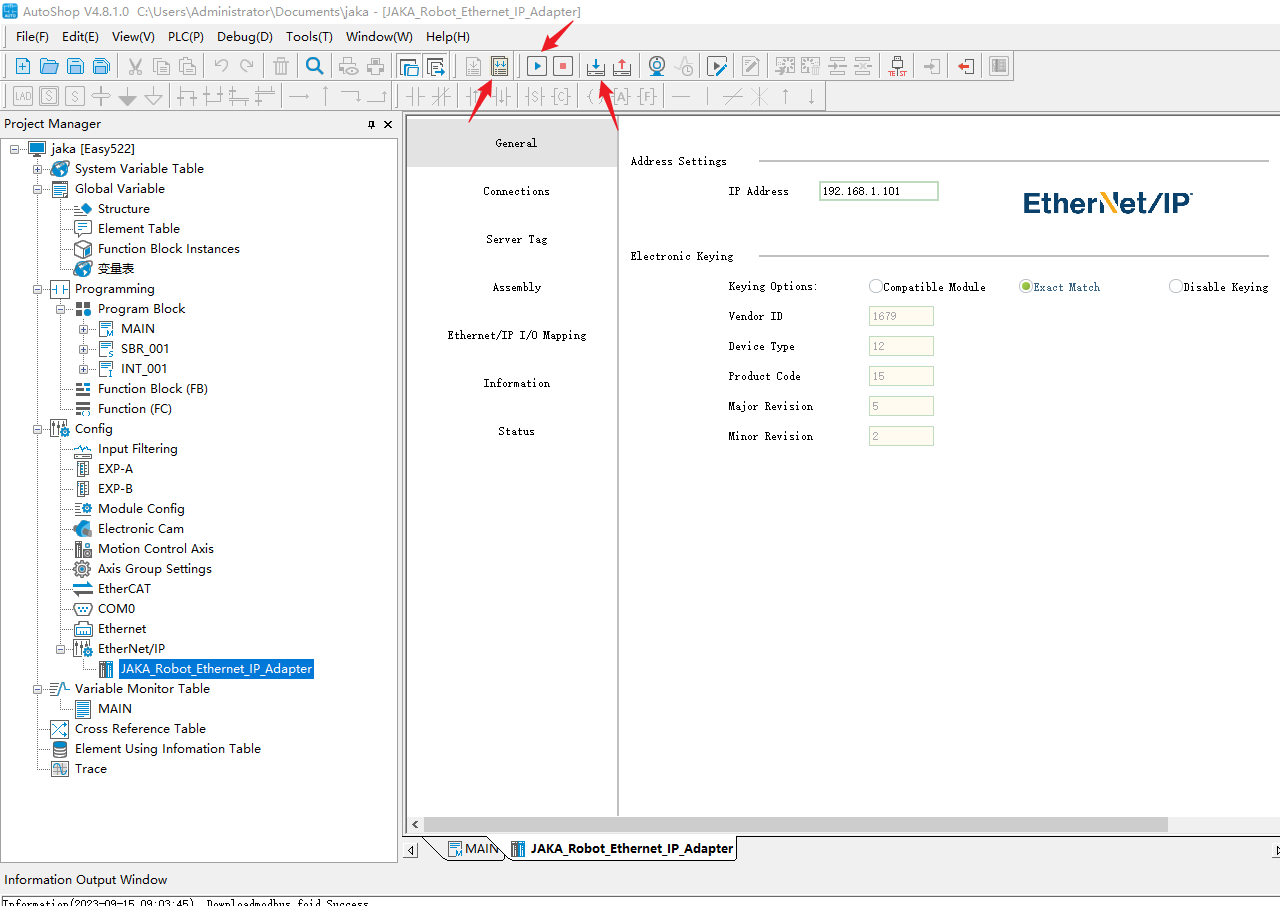Viewport: 1280px width, 906px height.
Task: Switch to the MAIN editor tab
Action: pyautogui.click(x=473, y=848)
